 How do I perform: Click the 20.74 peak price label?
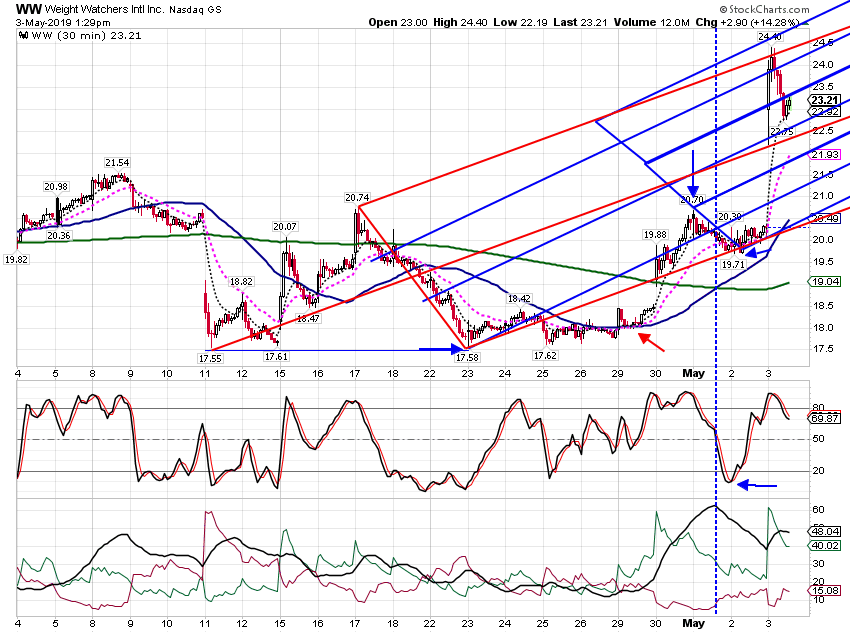(357, 198)
